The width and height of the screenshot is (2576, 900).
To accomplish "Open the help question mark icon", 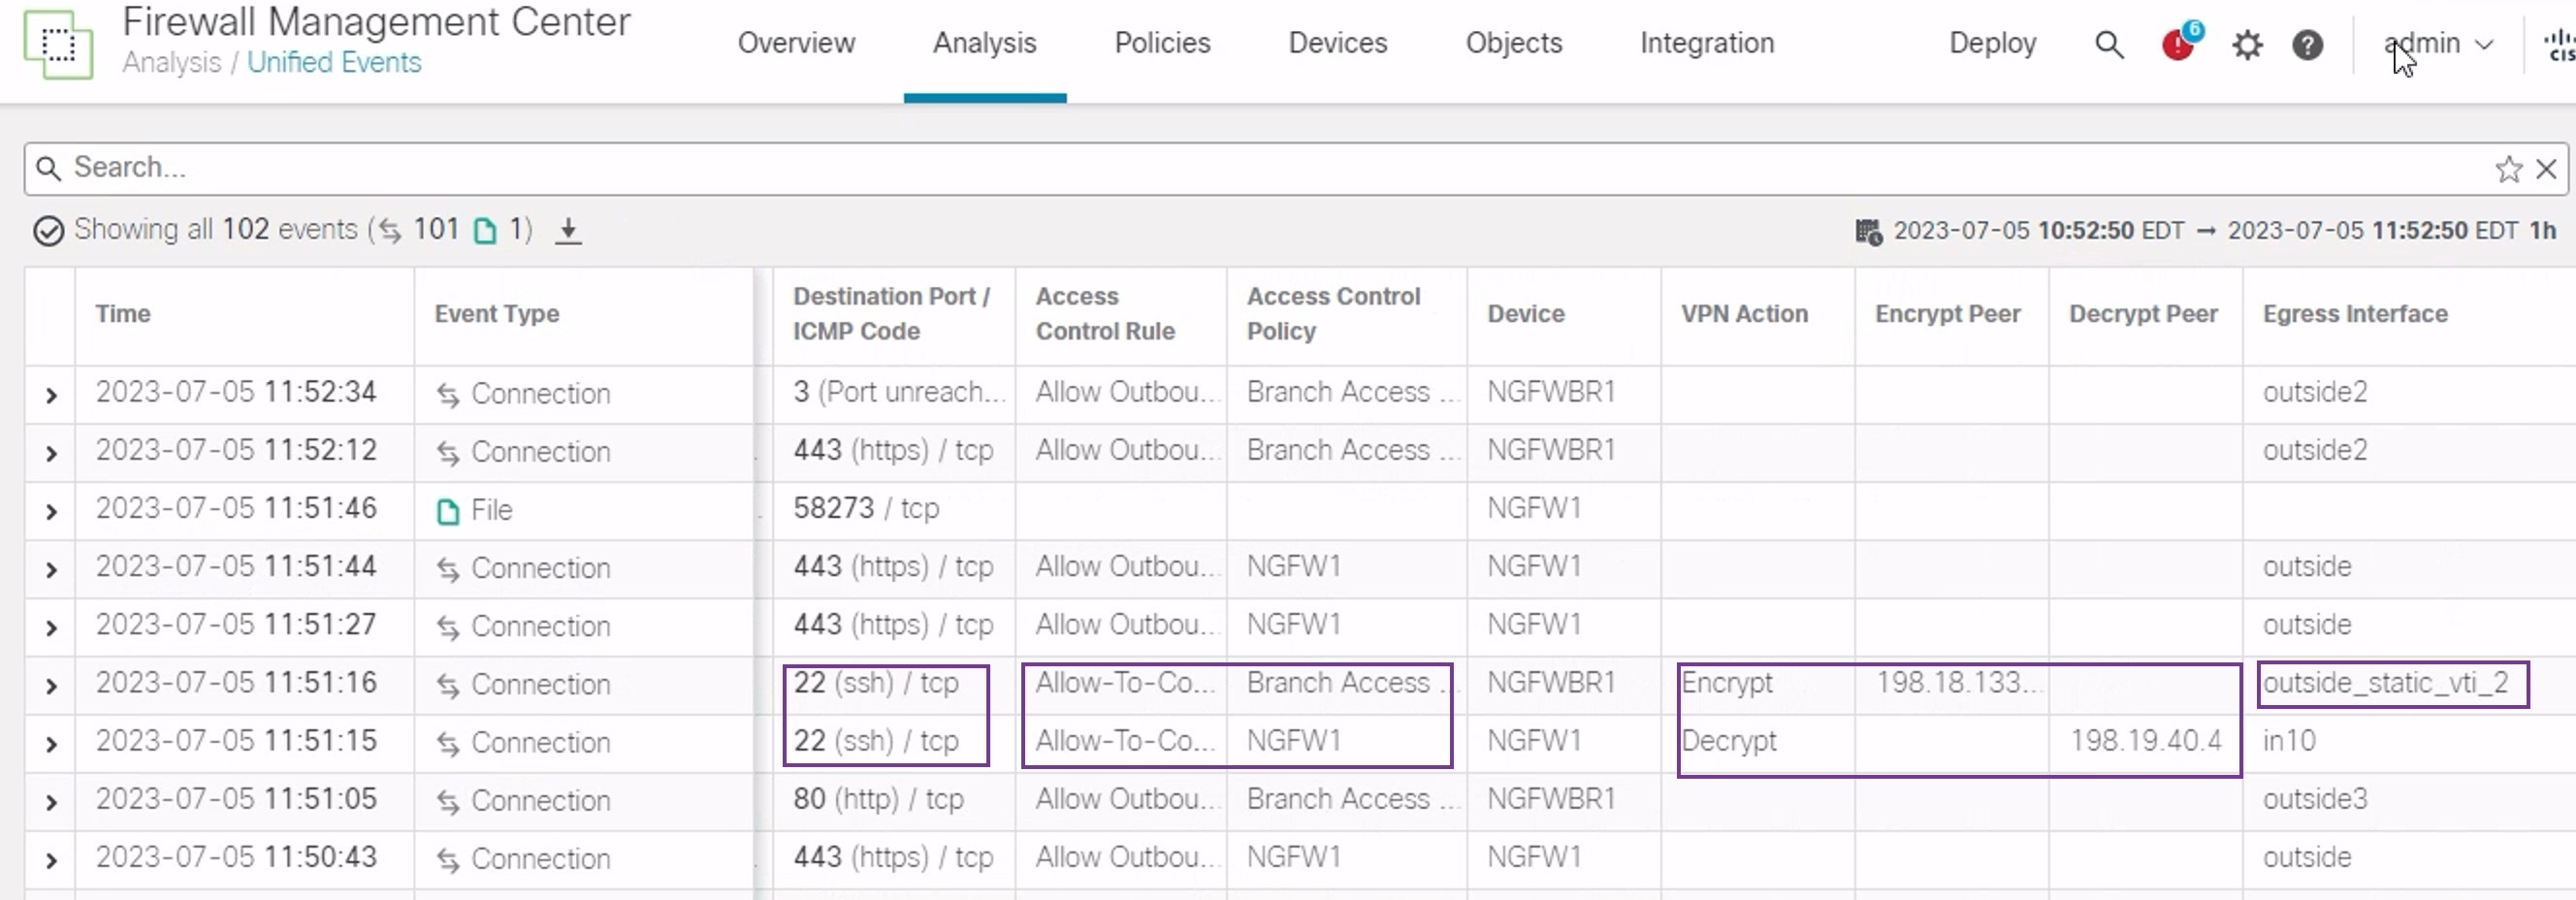I will click(x=2308, y=45).
